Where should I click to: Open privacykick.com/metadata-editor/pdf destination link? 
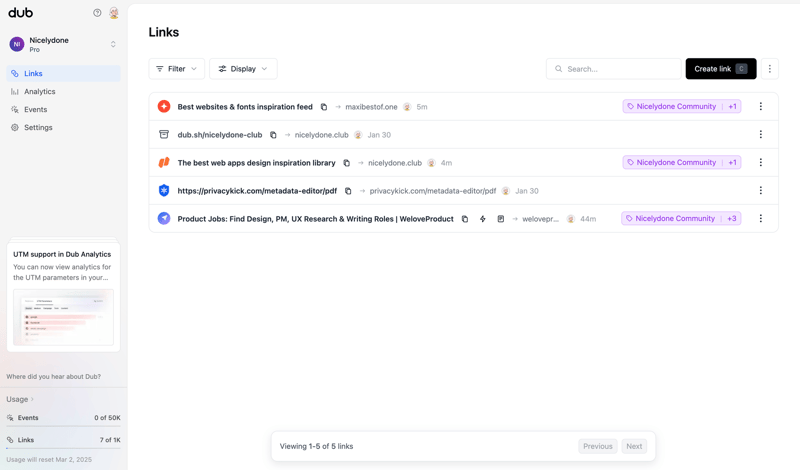pyautogui.click(x=433, y=191)
